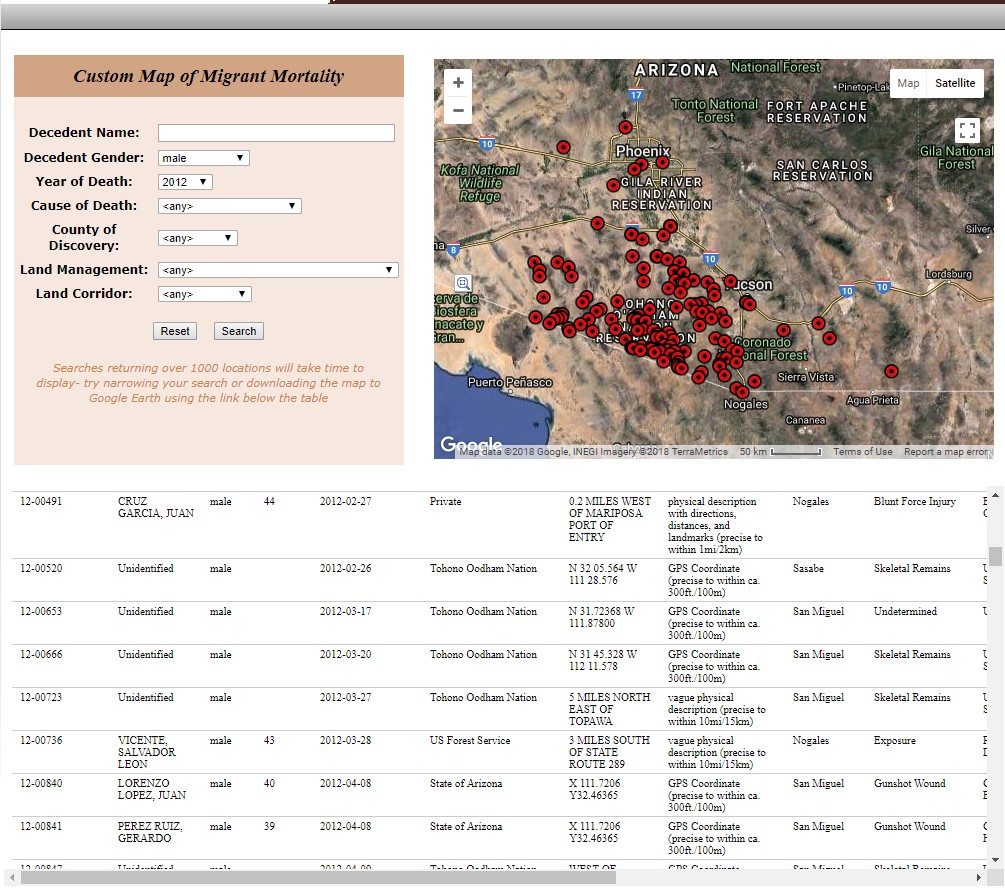Click the Google logo on the map
Screen dimensions: 1005x888
tap(471, 444)
